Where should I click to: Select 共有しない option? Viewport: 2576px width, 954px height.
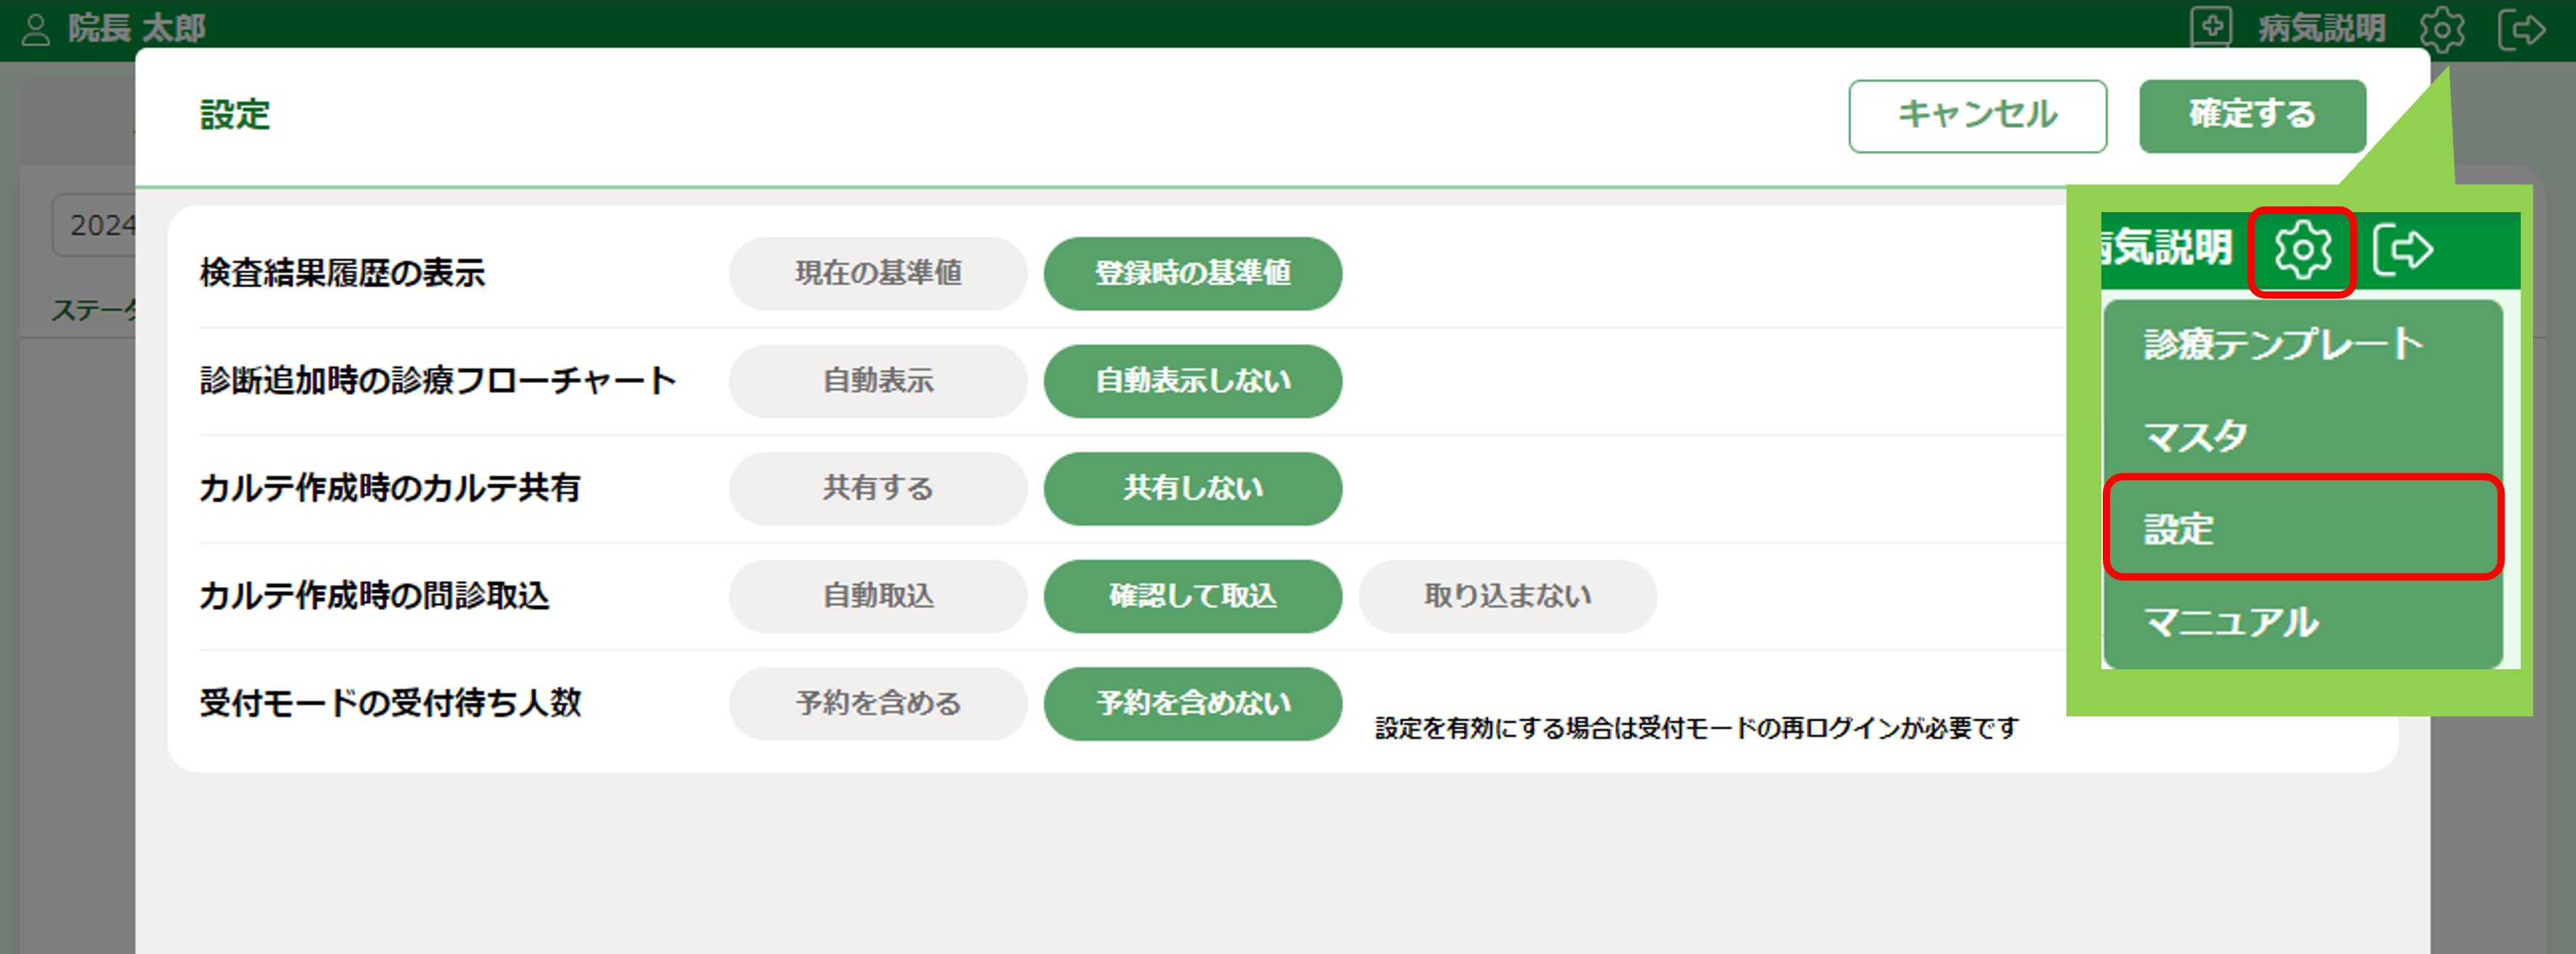pos(1193,488)
